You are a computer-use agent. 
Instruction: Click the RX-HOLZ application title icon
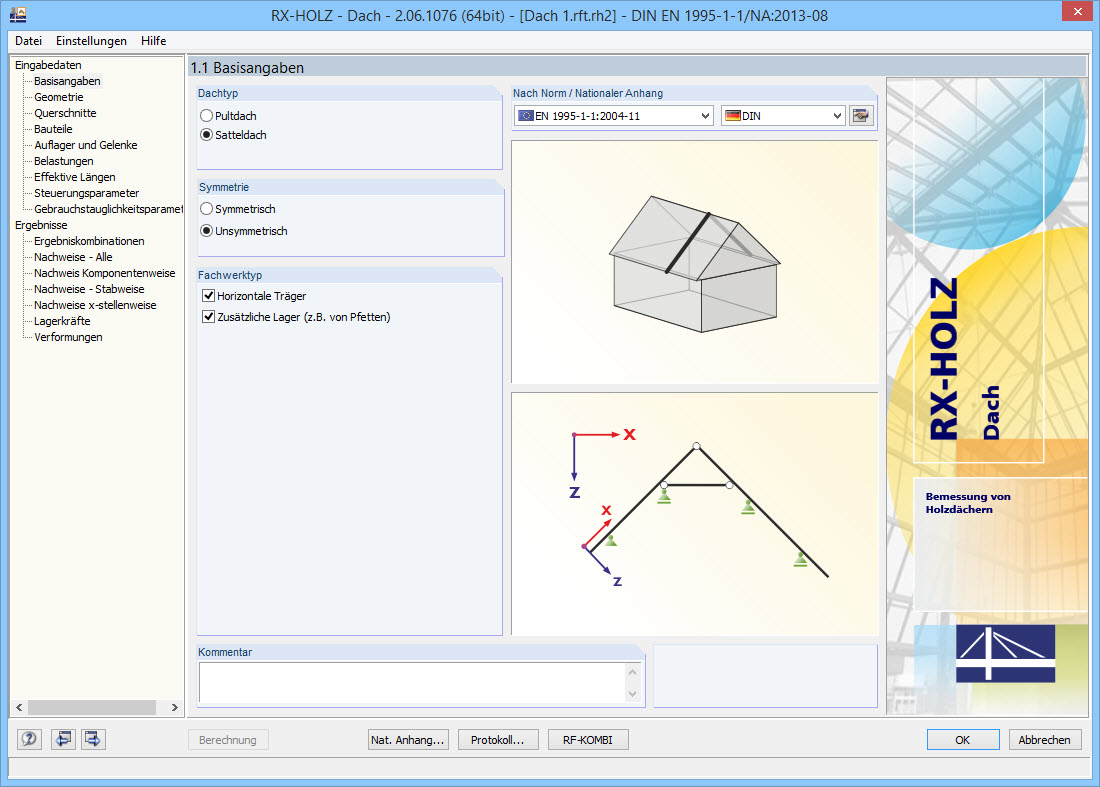[18, 14]
